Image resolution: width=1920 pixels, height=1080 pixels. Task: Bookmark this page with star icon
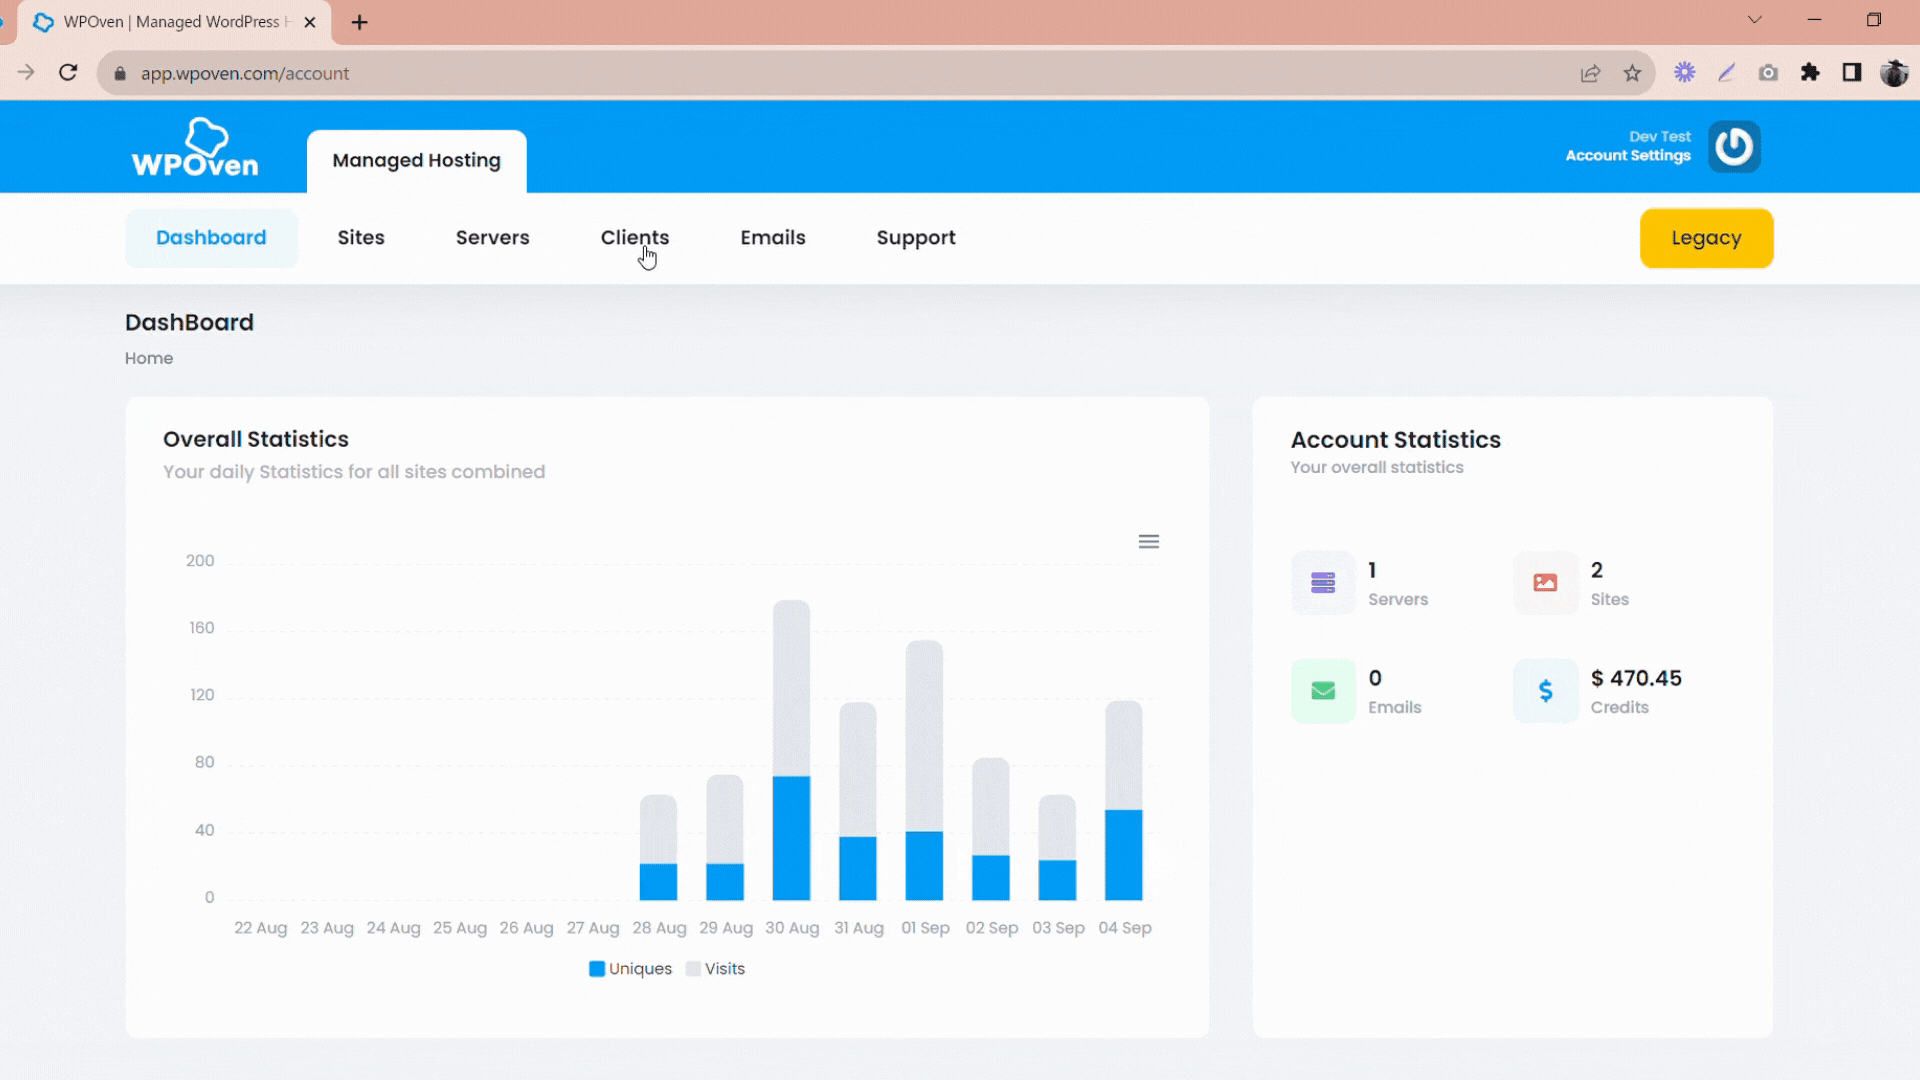[1632, 73]
